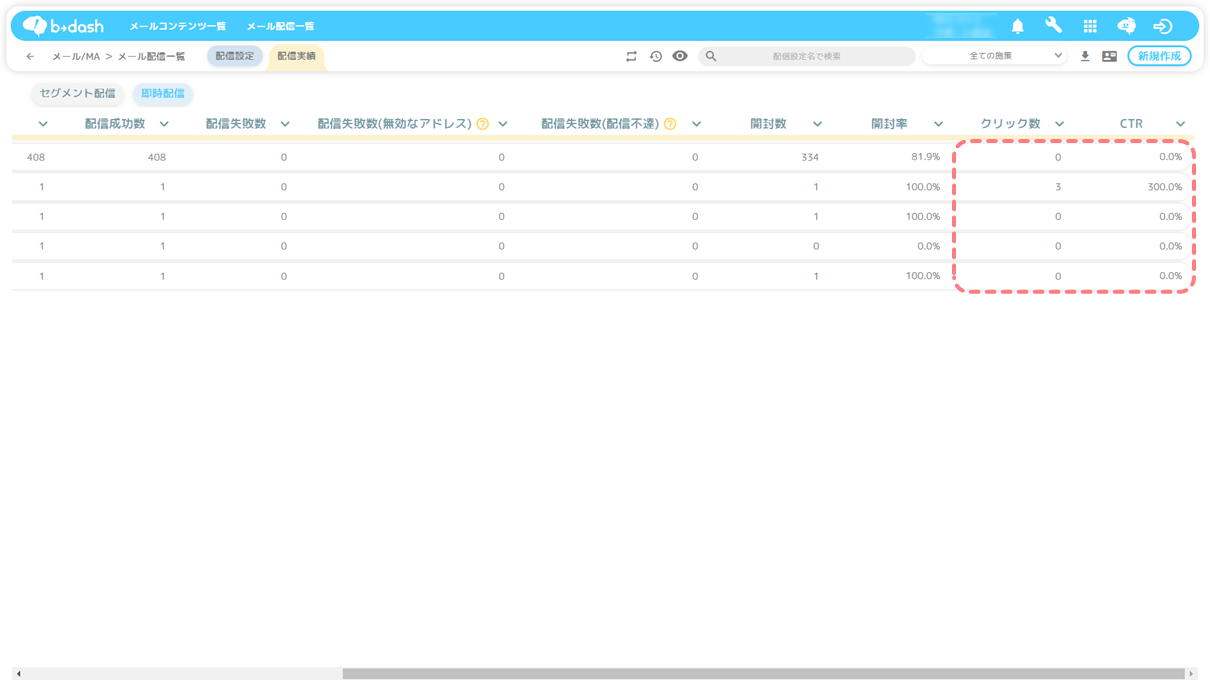Click the CTR column header label

1131,124
